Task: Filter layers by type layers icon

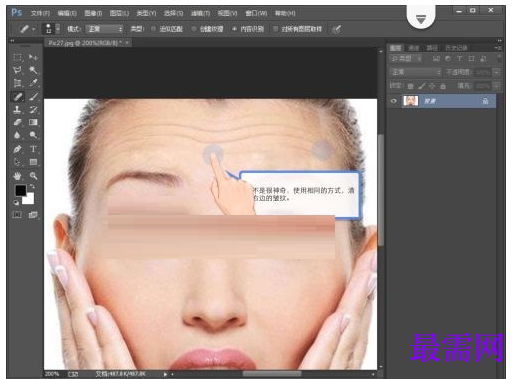Action: (x=460, y=59)
